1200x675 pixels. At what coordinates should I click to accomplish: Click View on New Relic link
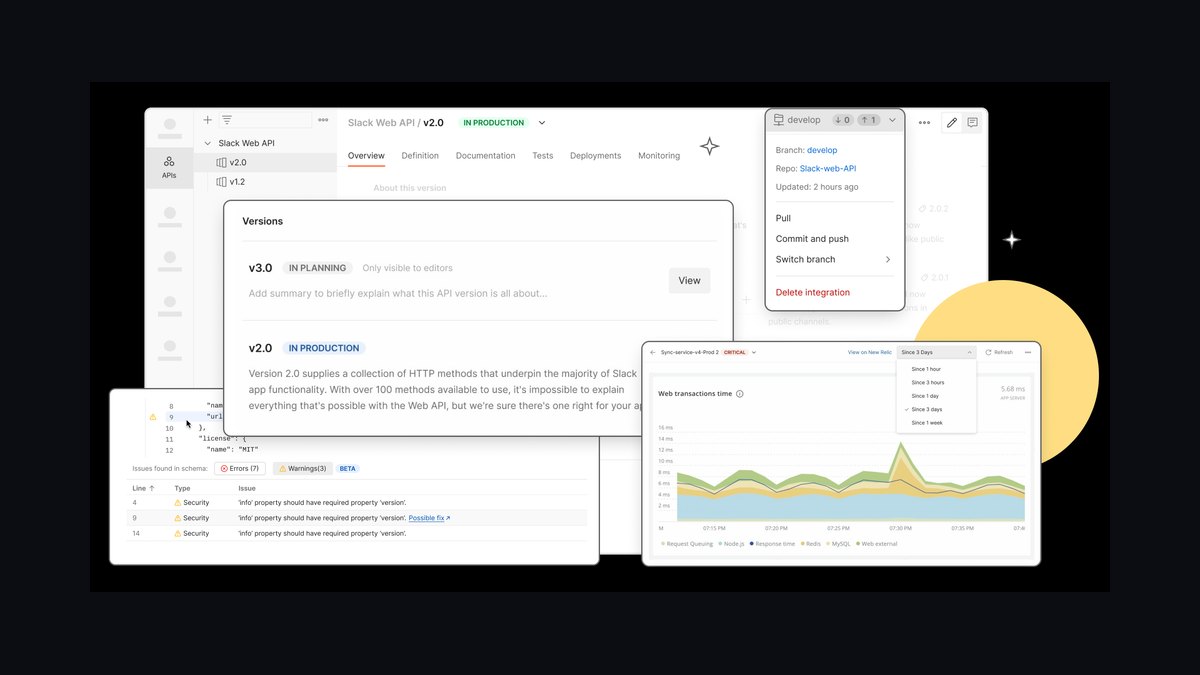[x=869, y=352]
